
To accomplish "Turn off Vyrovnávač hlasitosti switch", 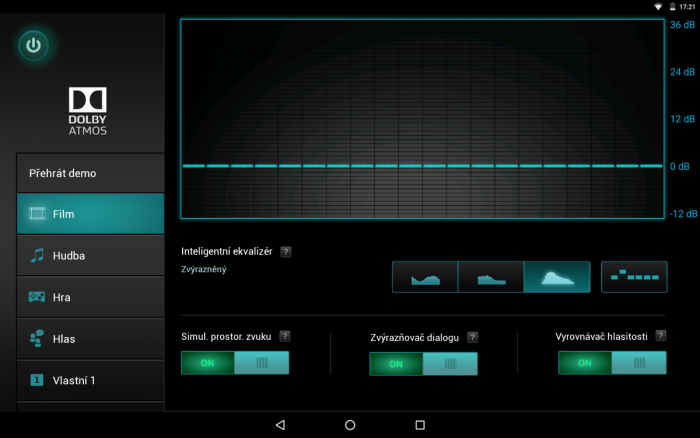I will click(x=612, y=363).
